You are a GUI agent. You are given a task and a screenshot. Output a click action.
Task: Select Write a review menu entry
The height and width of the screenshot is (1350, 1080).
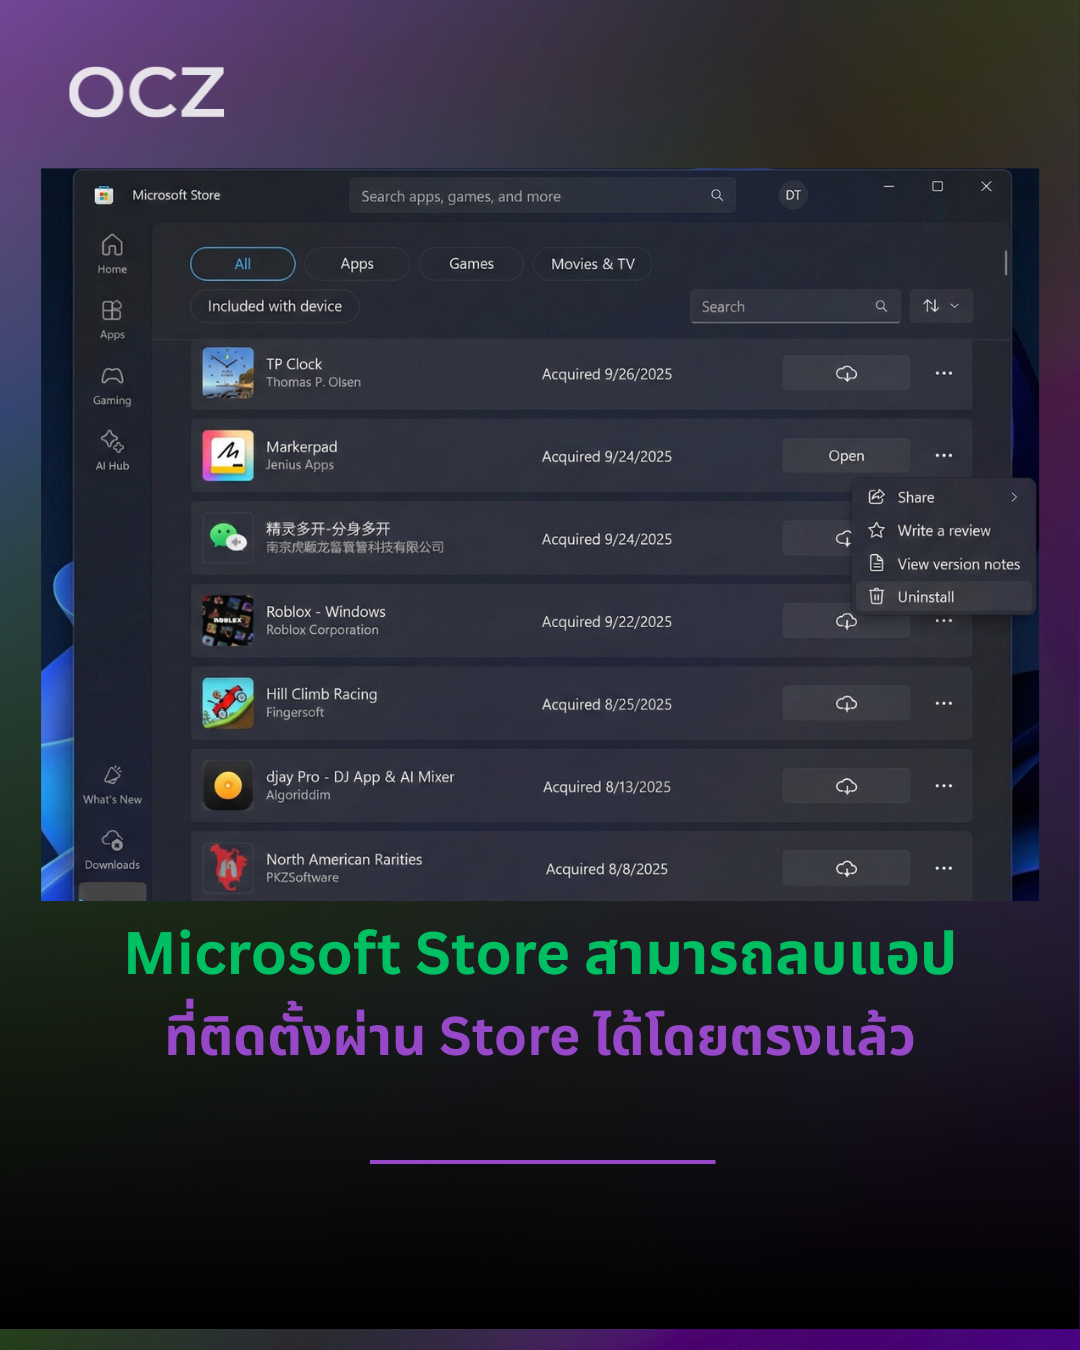point(944,531)
